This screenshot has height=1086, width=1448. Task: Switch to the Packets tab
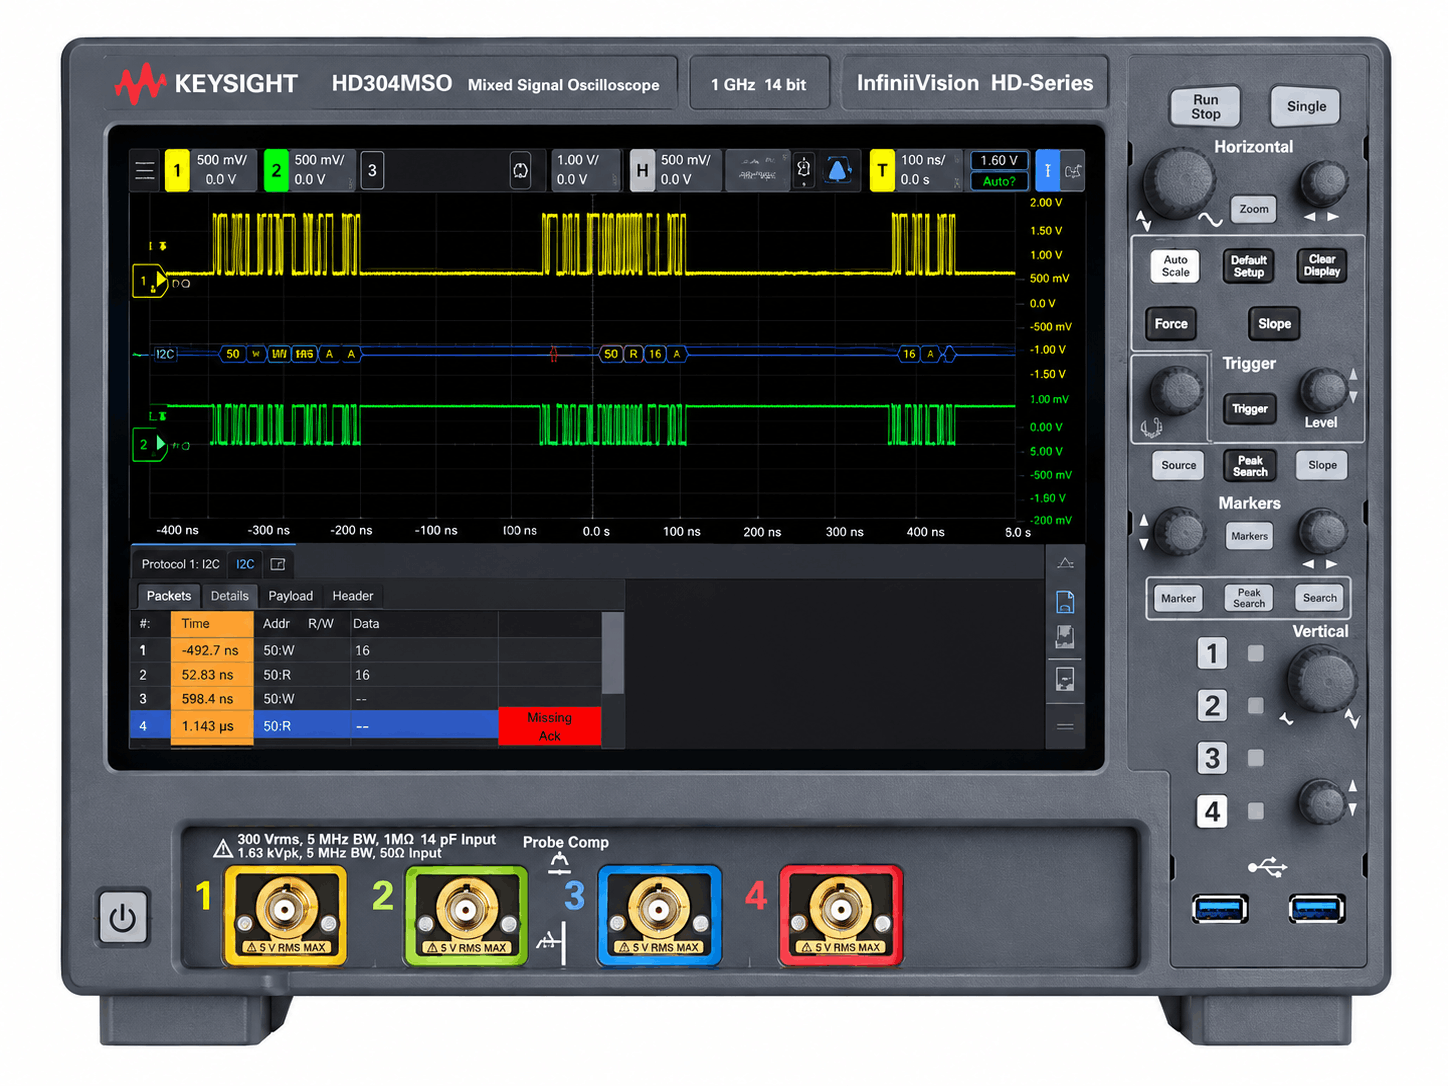pyautogui.click(x=168, y=596)
